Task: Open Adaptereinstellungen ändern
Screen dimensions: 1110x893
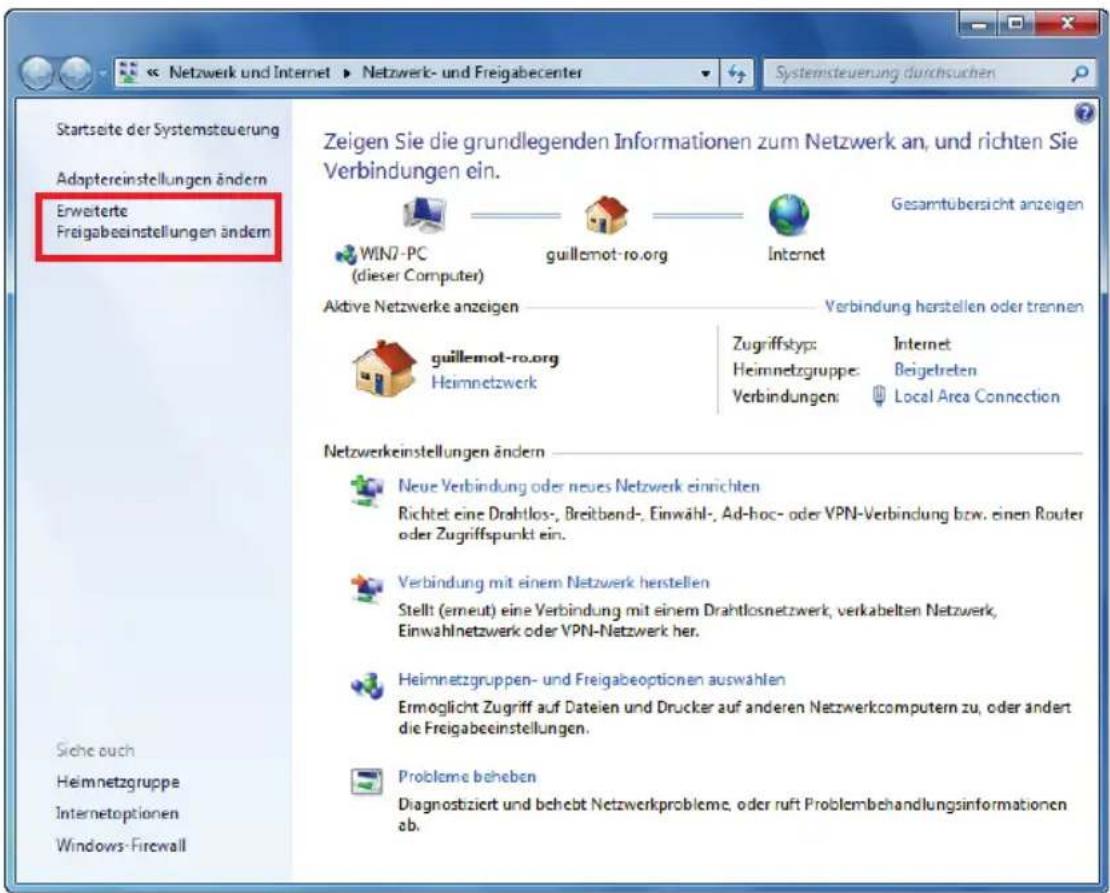Action: tap(161, 179)
